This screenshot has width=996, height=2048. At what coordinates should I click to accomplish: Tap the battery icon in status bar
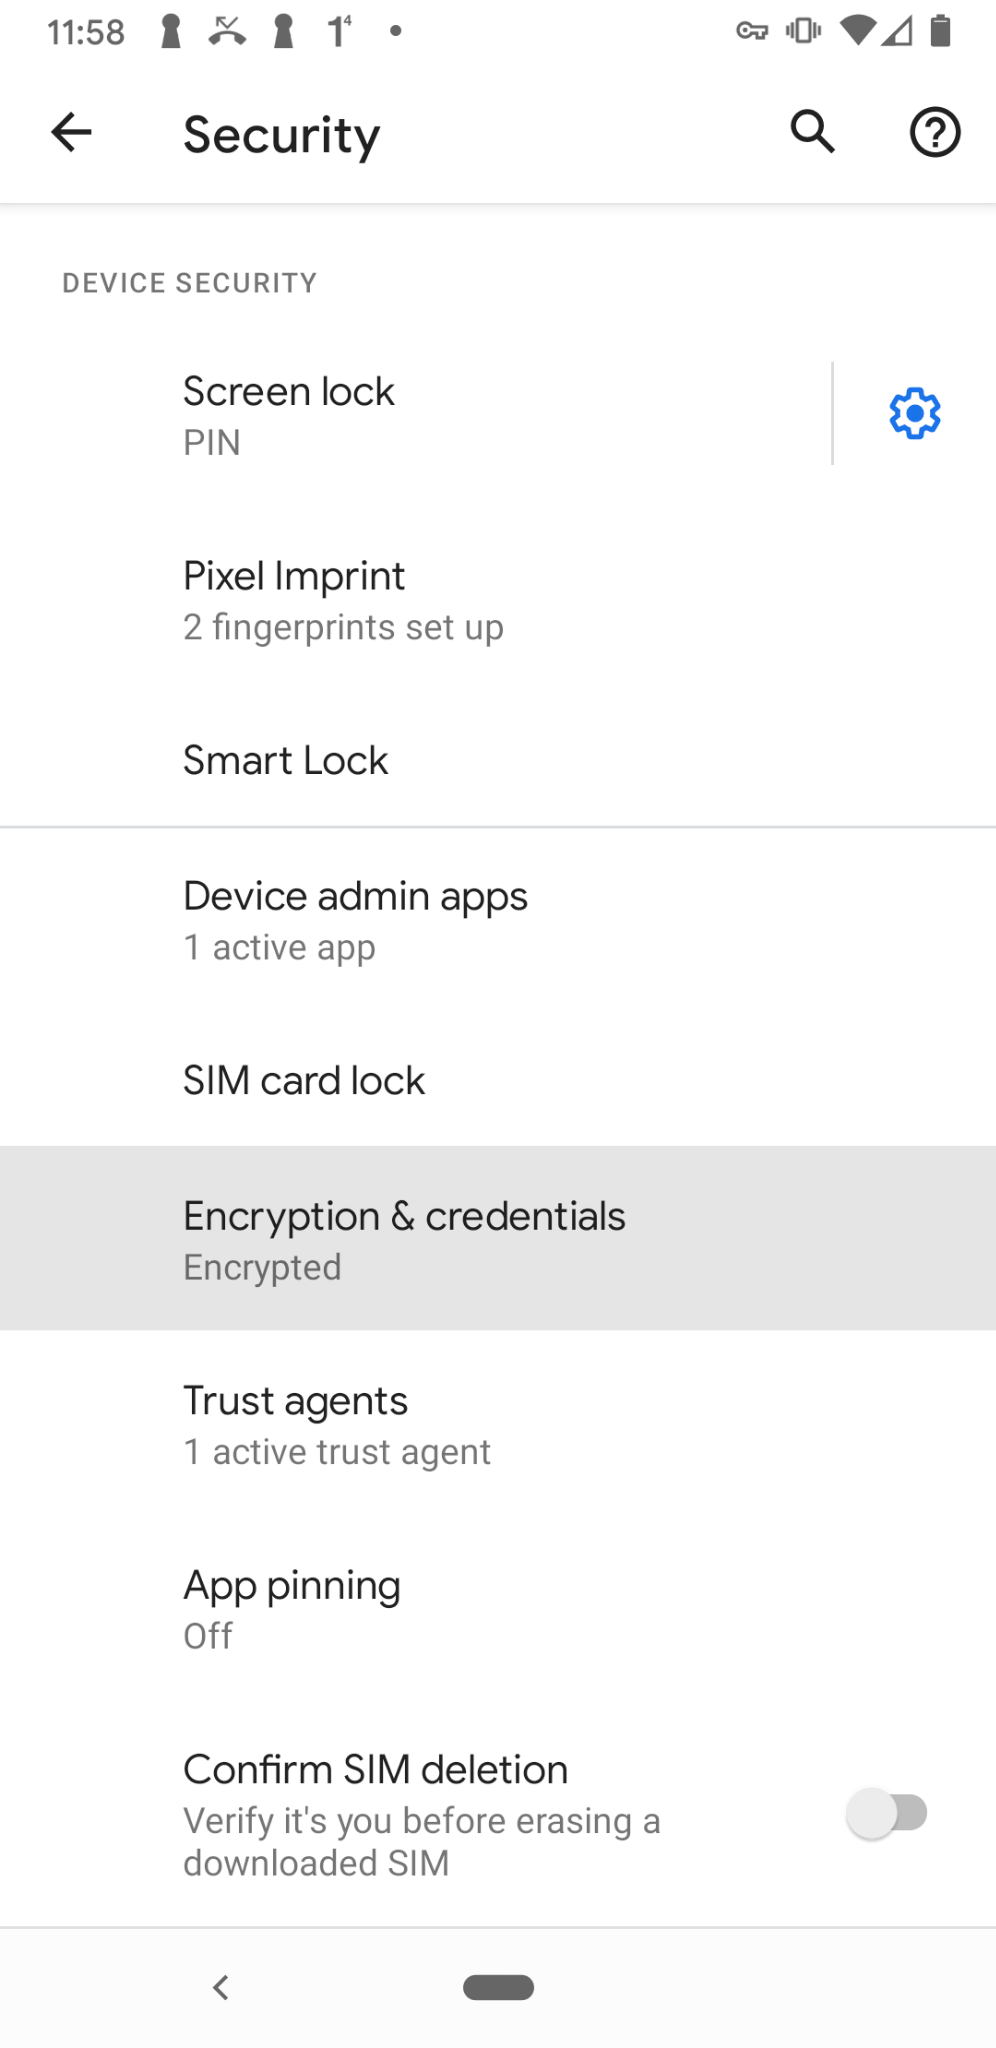tap(940, 31)
